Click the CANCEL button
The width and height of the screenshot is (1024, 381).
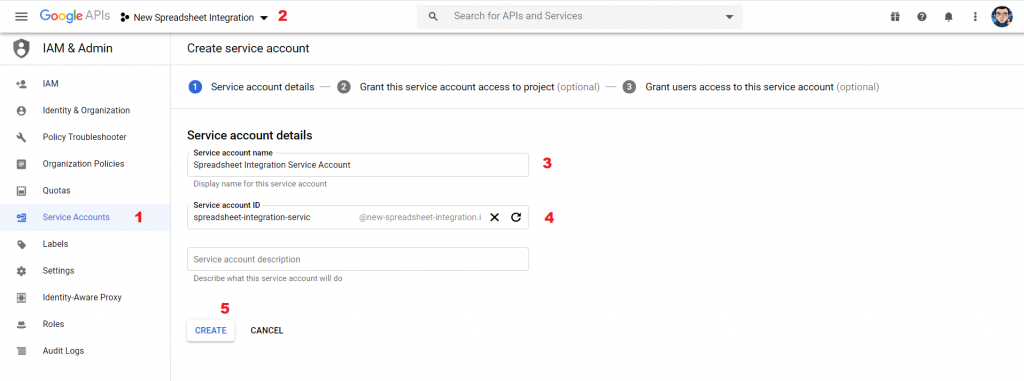tap(266, 331)
